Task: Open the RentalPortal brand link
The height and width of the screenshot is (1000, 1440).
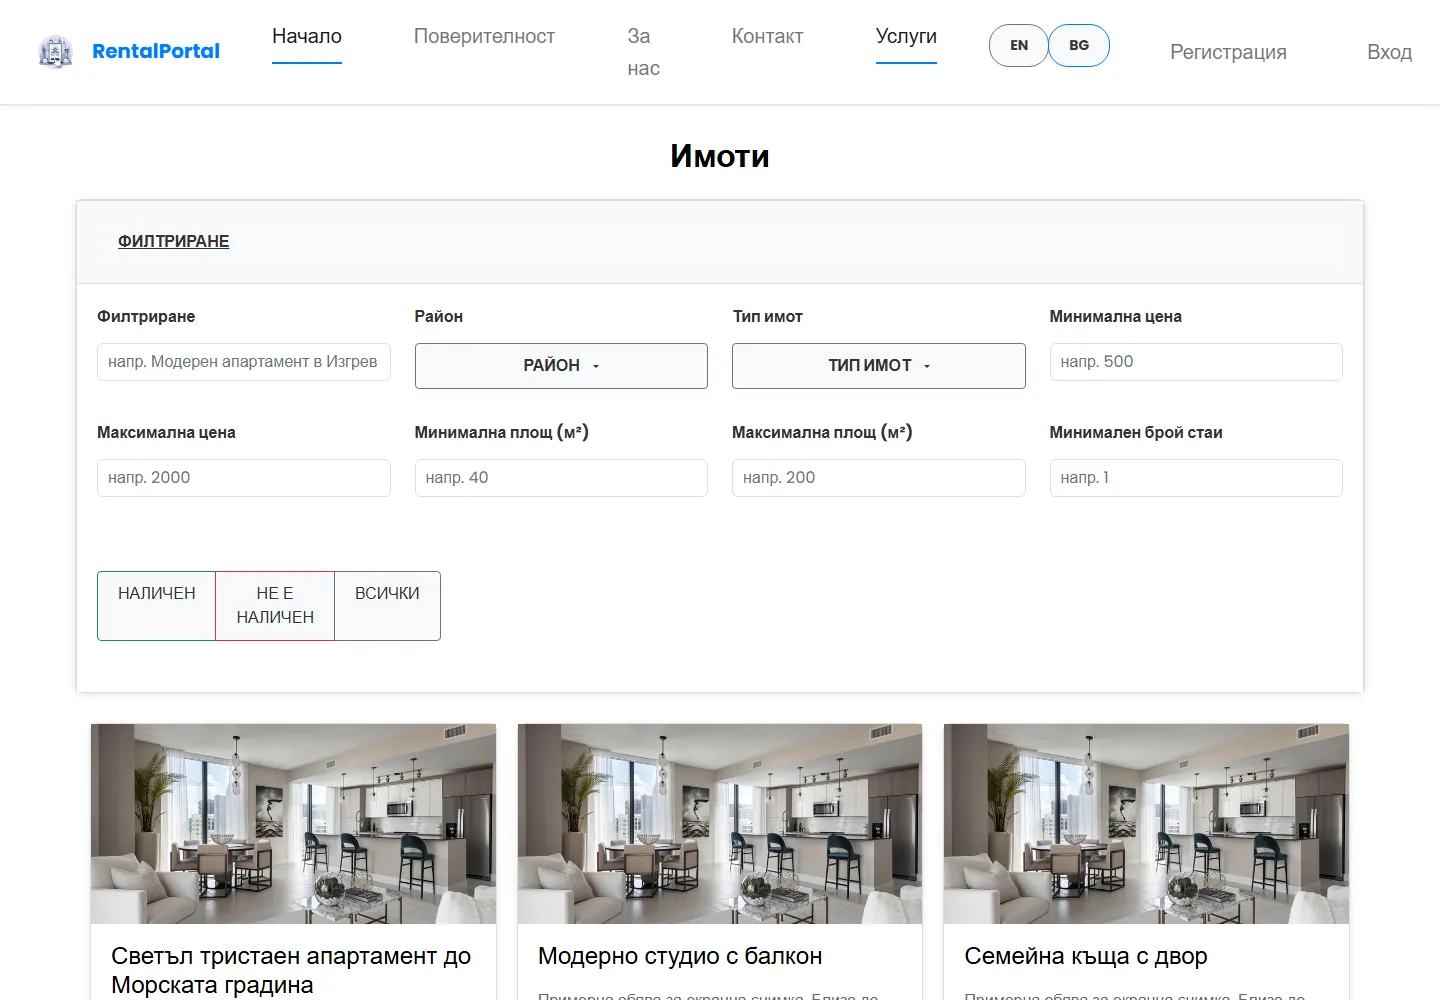Action: tap(156, 51)
